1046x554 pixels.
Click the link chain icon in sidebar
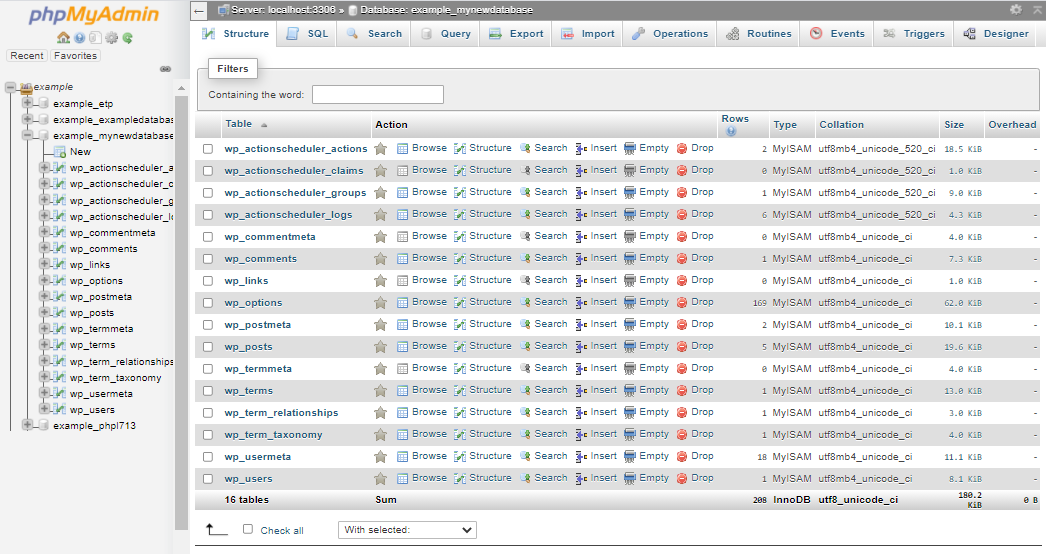point(166,69)
